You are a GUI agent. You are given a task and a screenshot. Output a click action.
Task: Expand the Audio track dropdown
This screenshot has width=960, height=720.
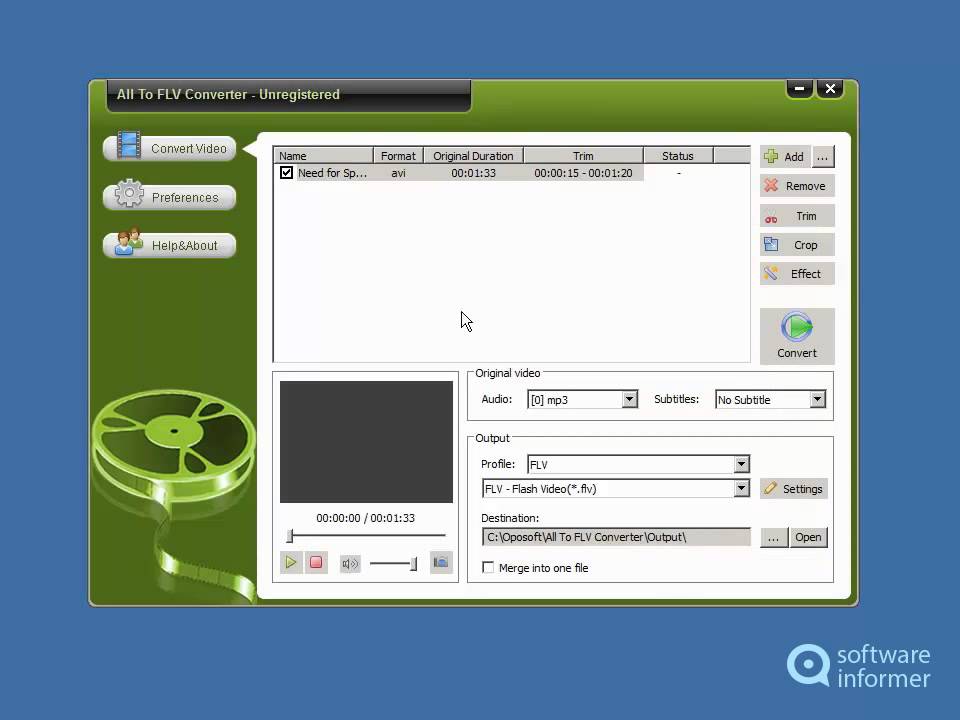tap(629, 399)
